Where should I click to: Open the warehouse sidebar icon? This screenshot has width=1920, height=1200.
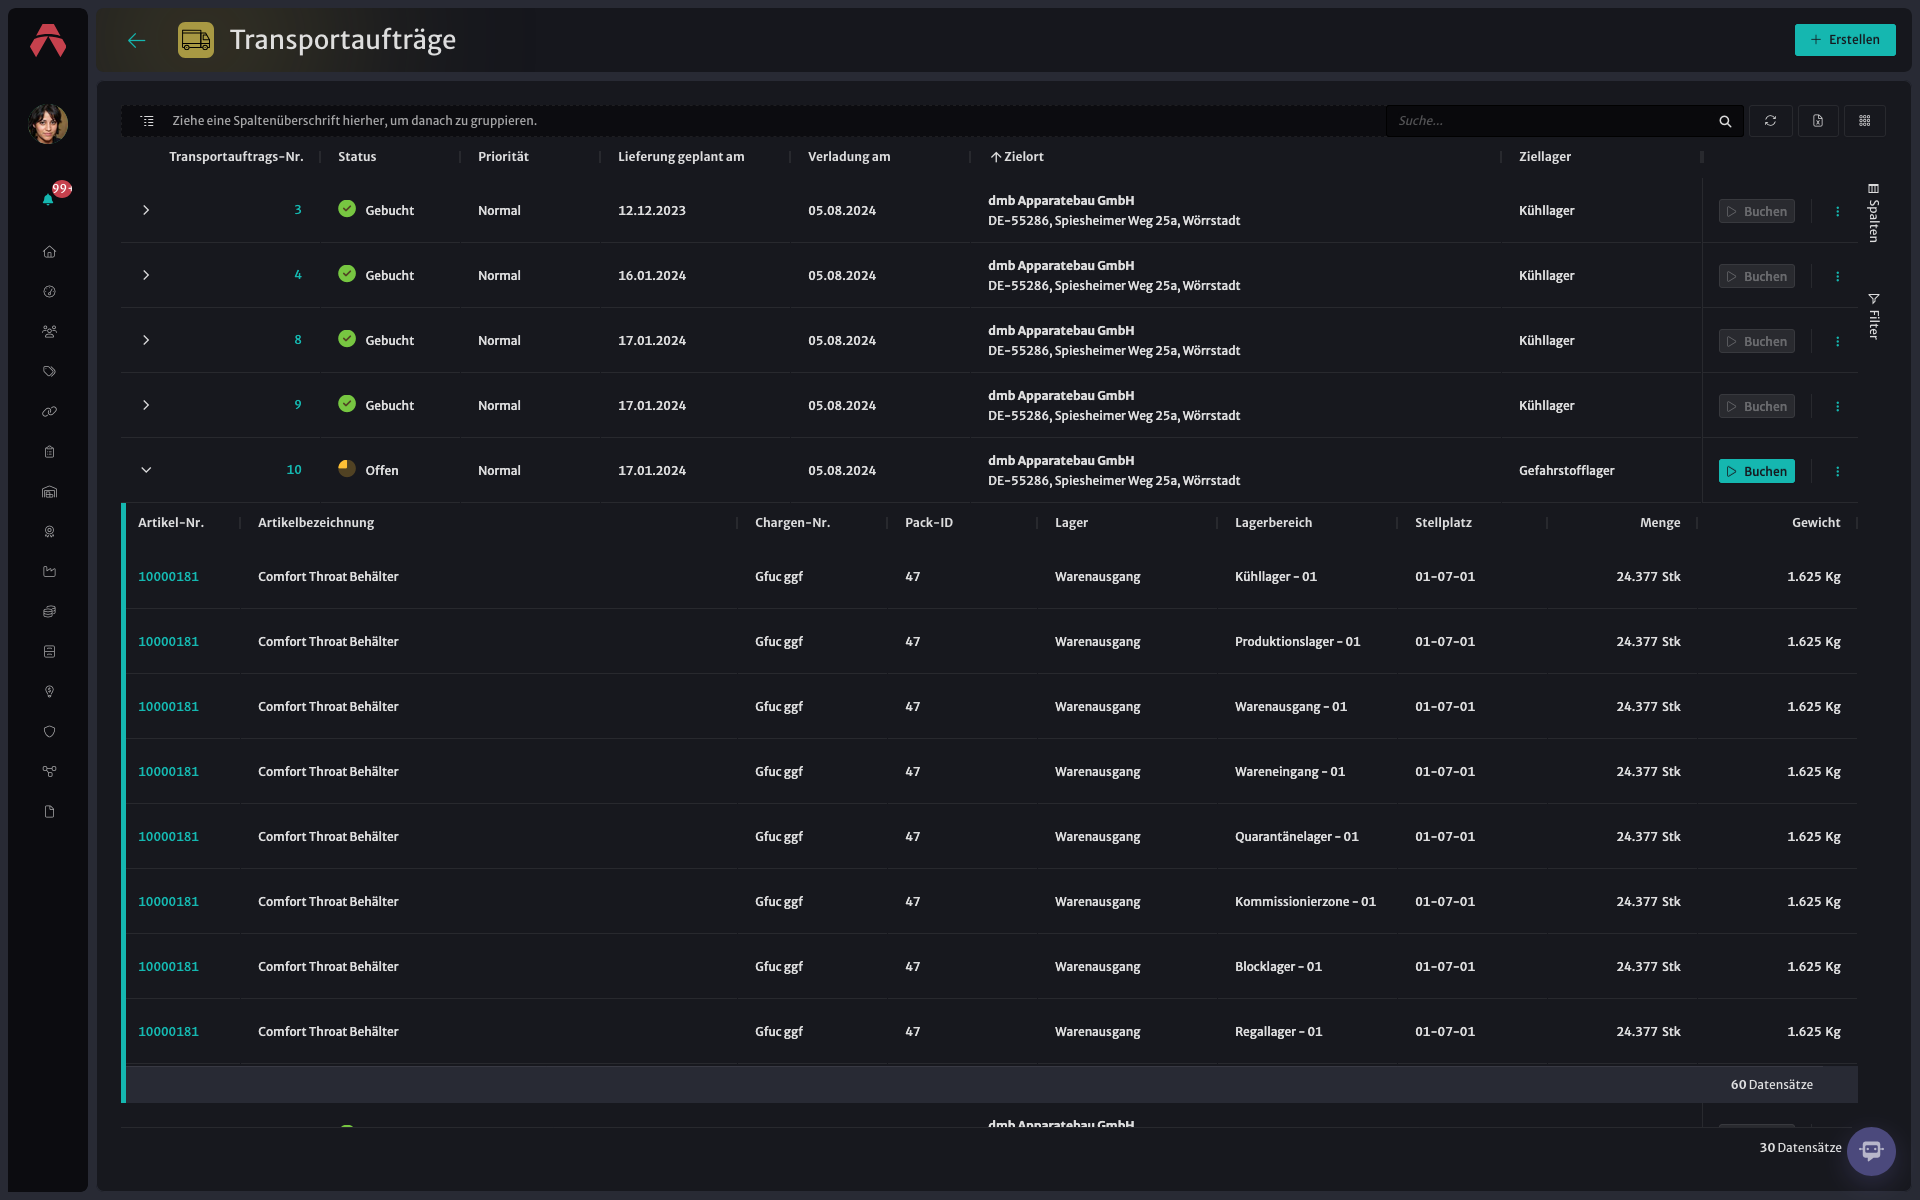pos(49,492)
